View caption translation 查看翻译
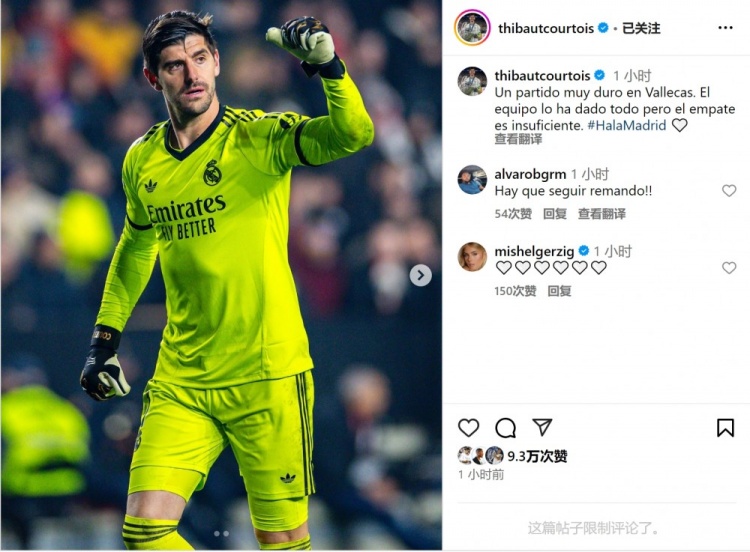Viewport: 750px width, 552px height. coord(518,139)
